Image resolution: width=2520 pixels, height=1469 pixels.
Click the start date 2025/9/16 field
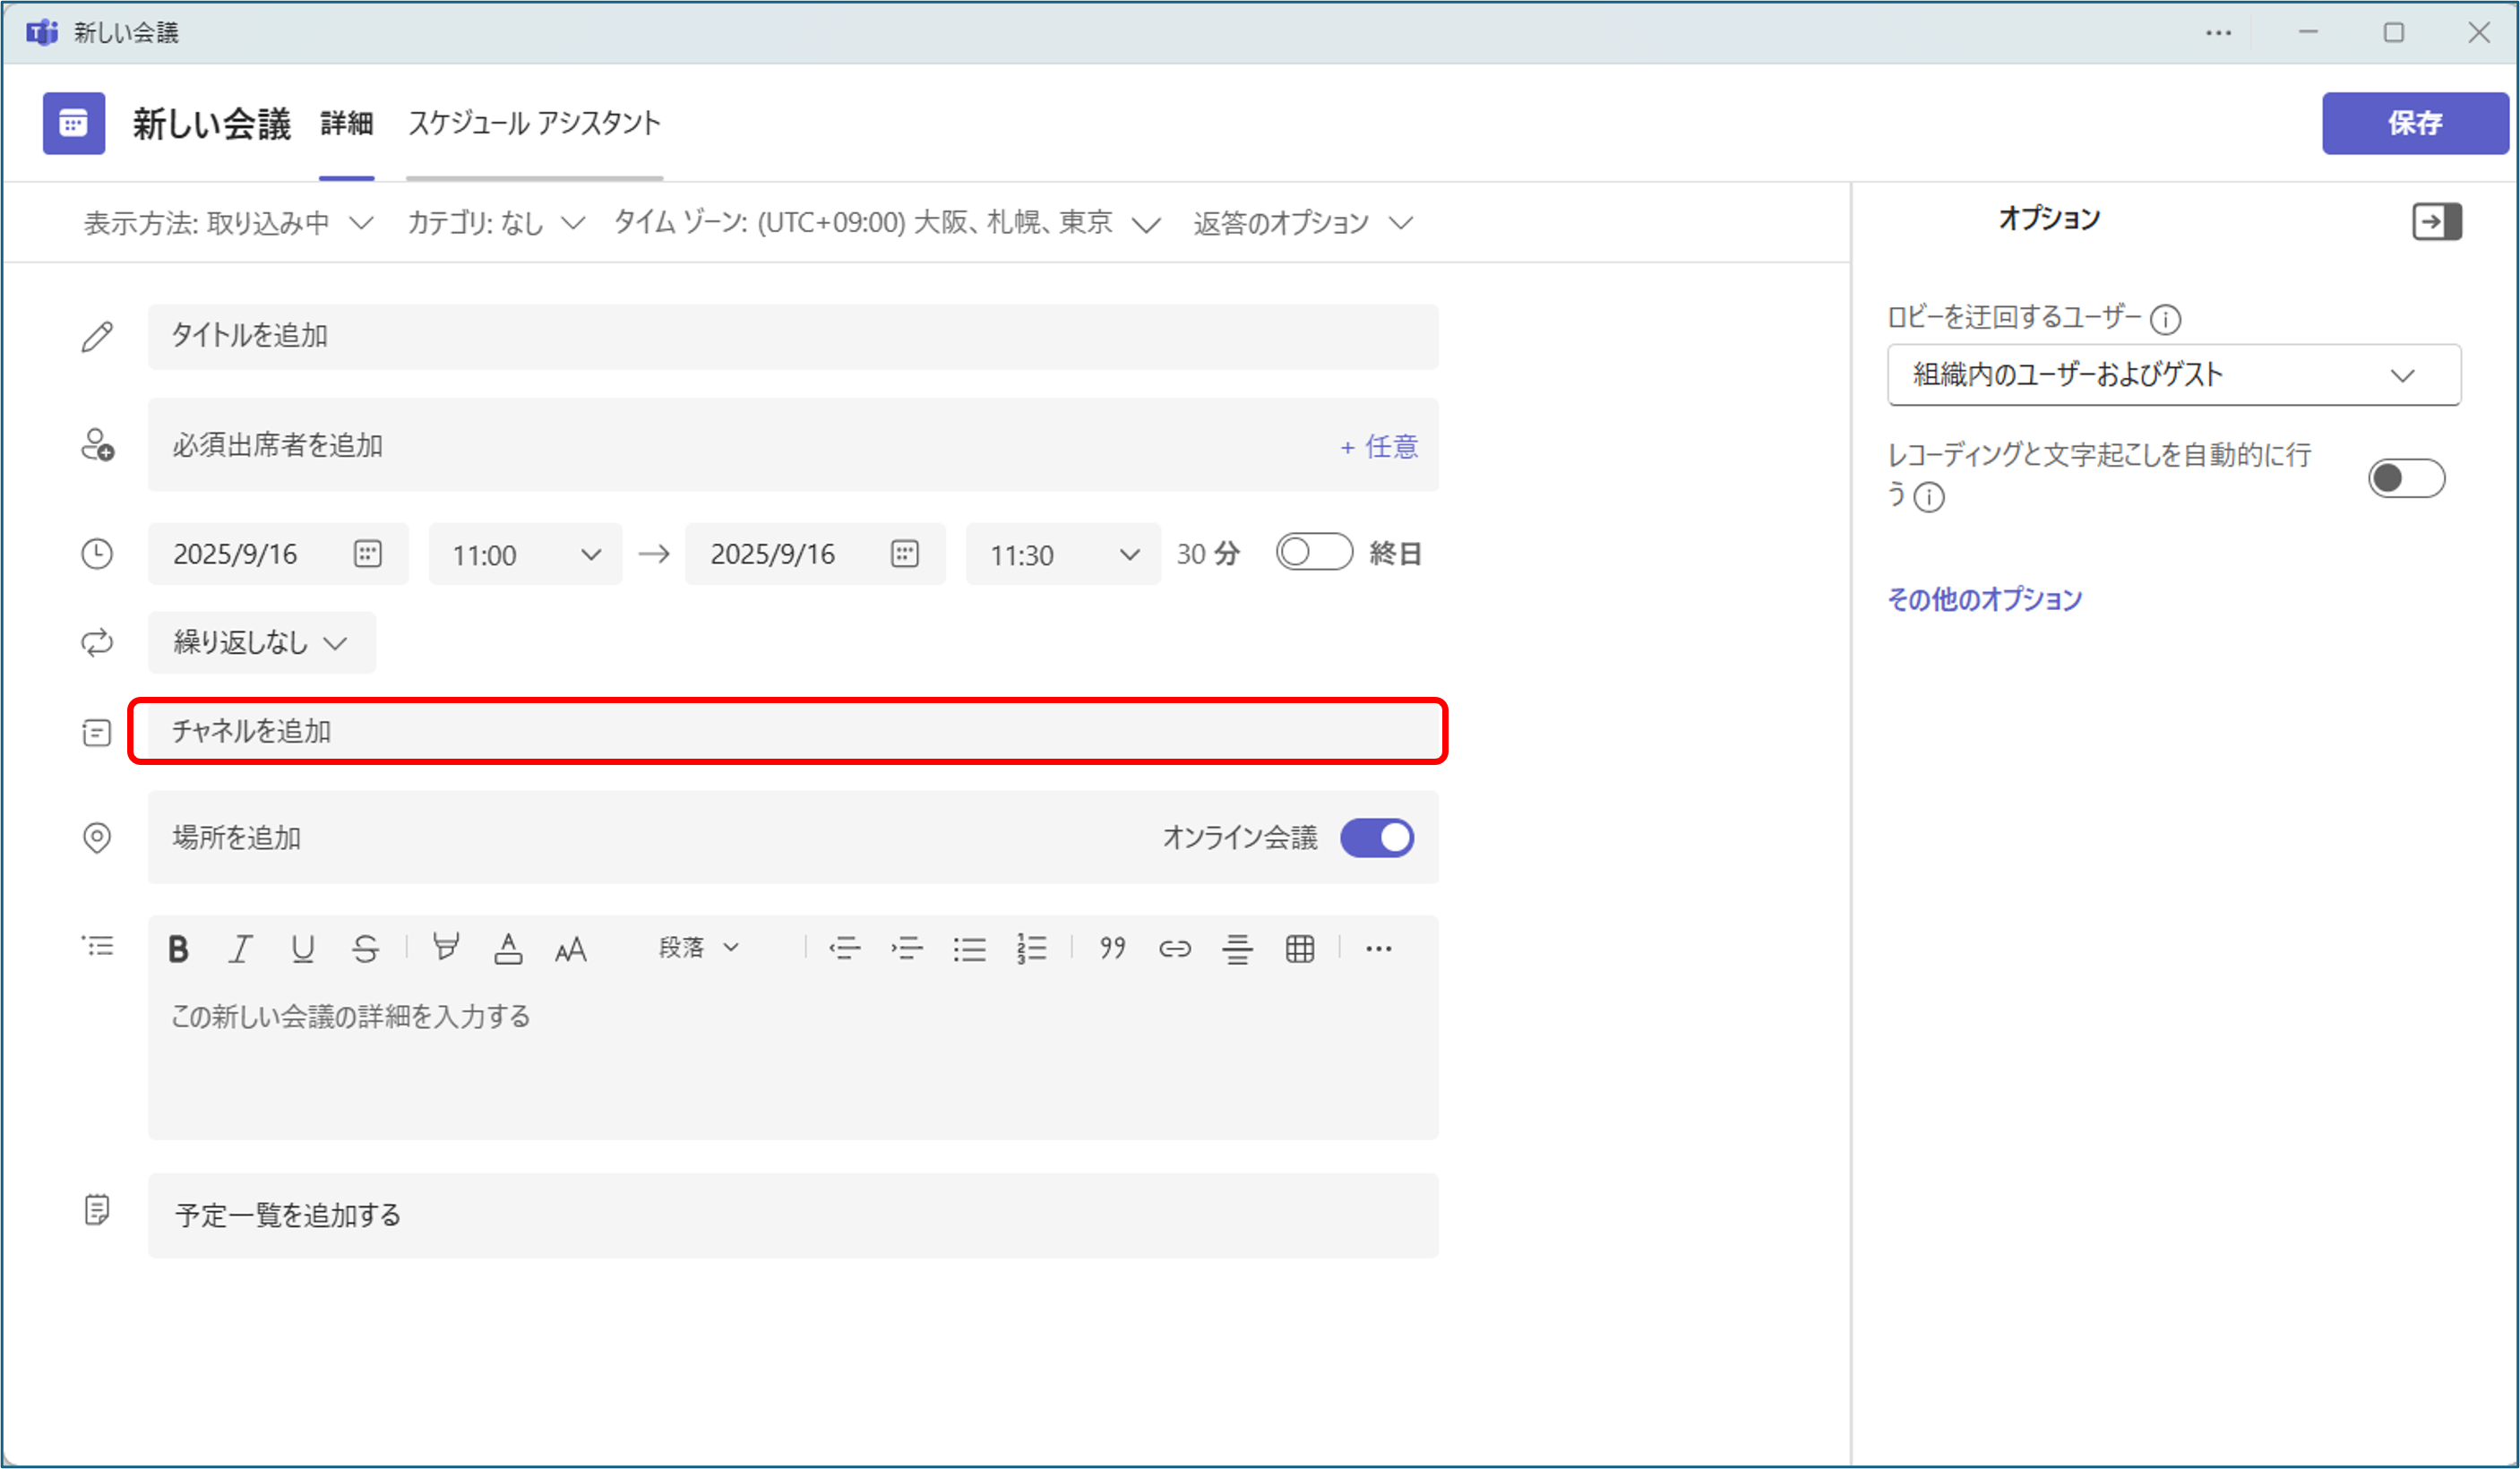[x=278, y=554]
